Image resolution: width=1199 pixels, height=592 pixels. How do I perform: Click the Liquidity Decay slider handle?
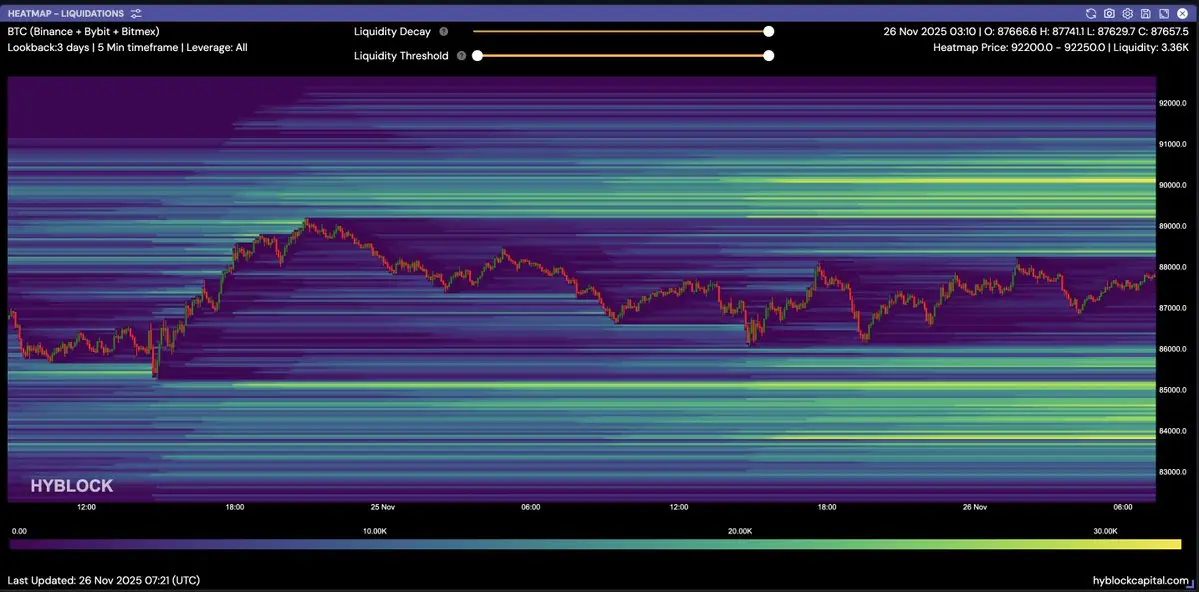click(768, 31)
